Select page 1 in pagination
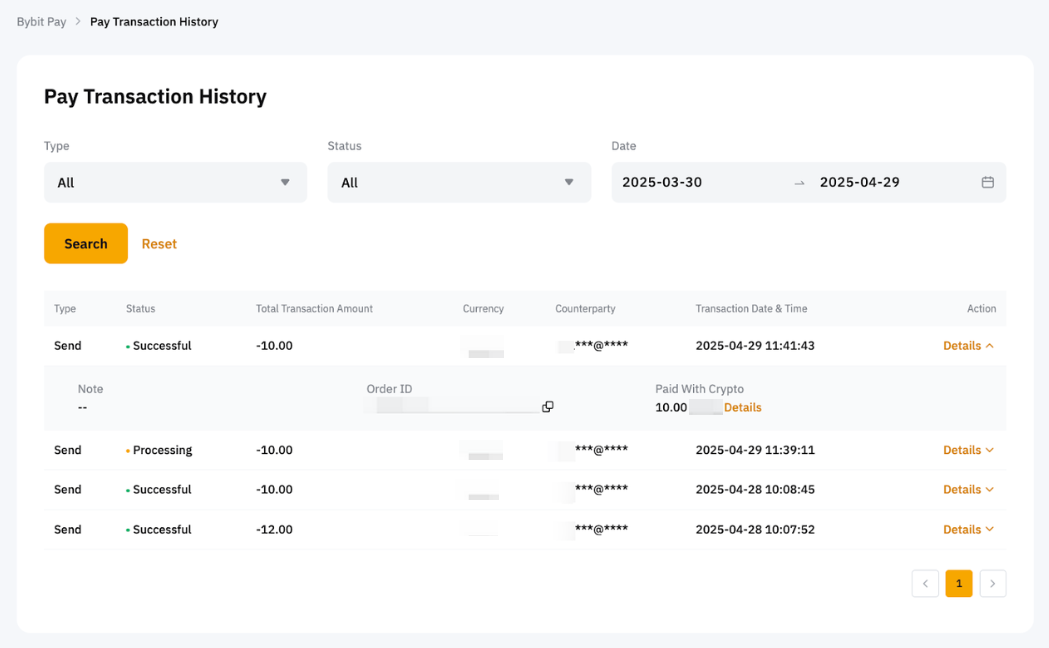This screenshot has height=648, width=1049. point(958,583)
